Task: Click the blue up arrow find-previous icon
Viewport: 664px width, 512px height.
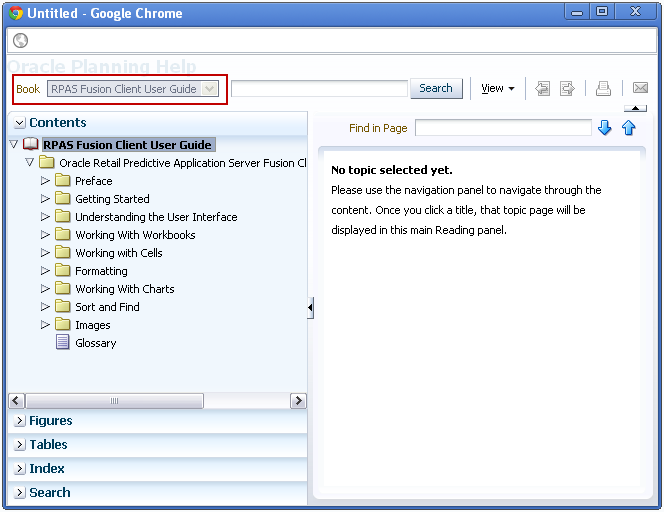Action: click(628, 127)
